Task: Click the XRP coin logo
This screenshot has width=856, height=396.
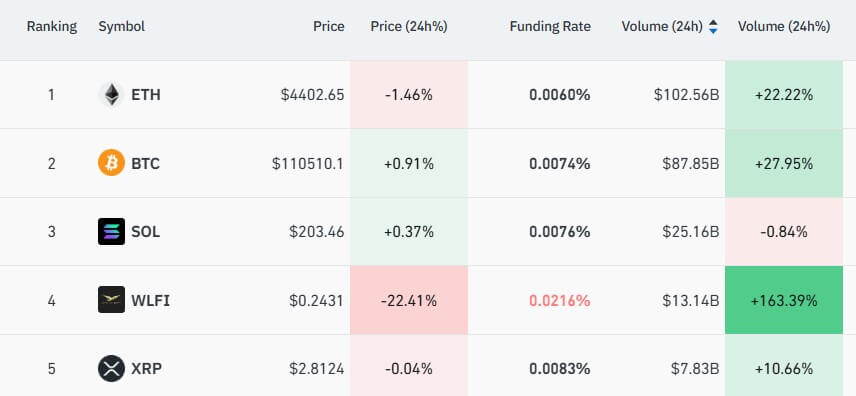Action: coord(111,369)
